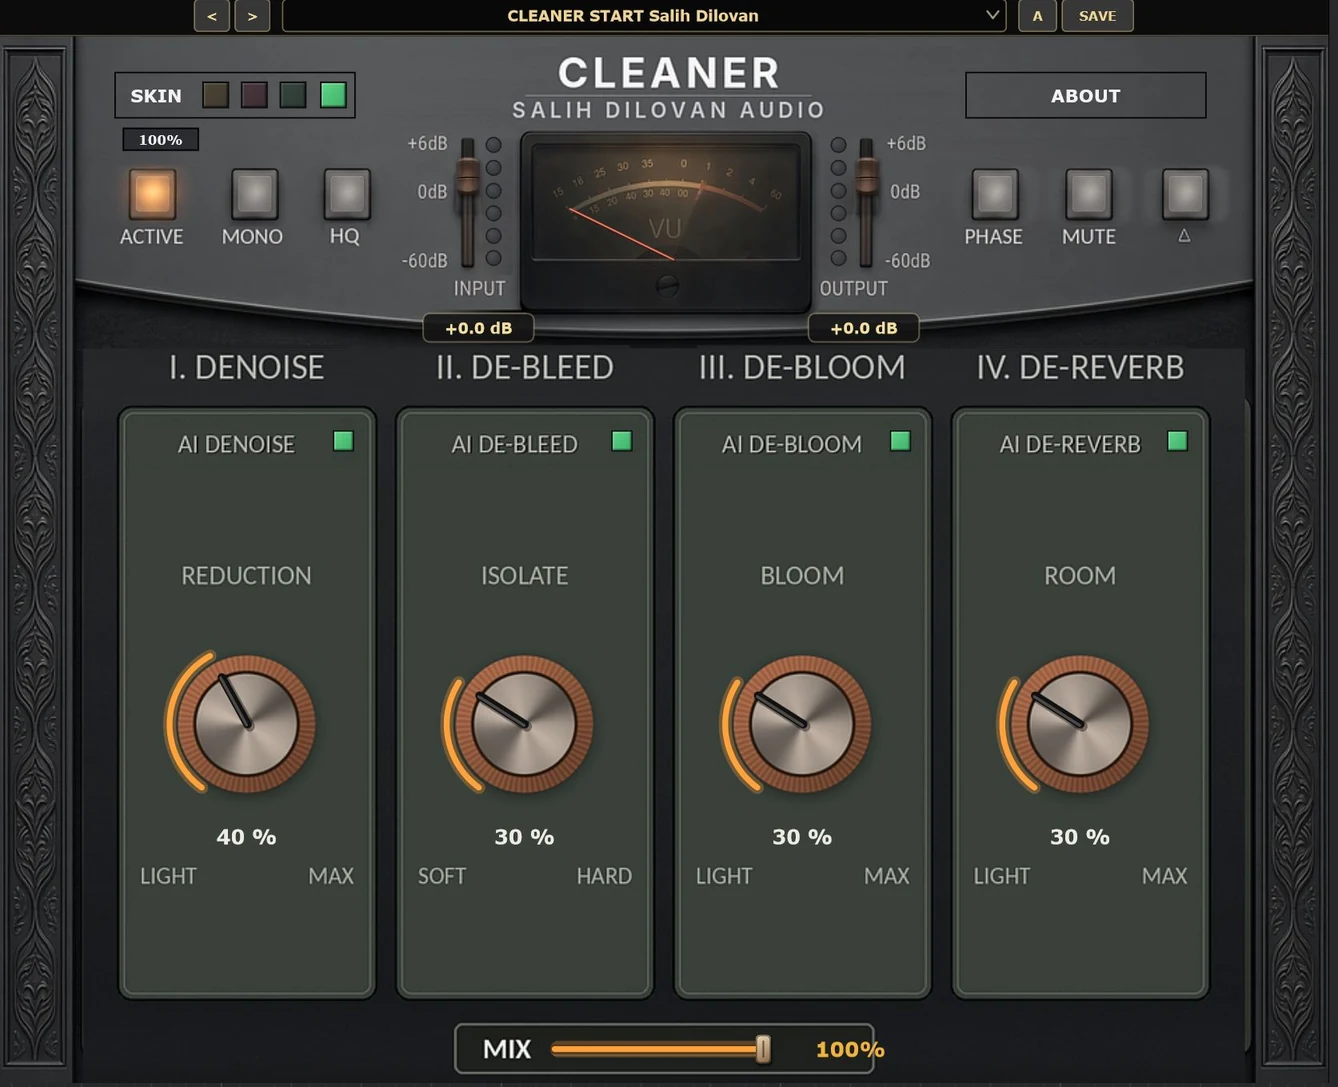Click the small VU meter calibration screw
Screen dimensions: 1338x1087
tap(667, 287)
